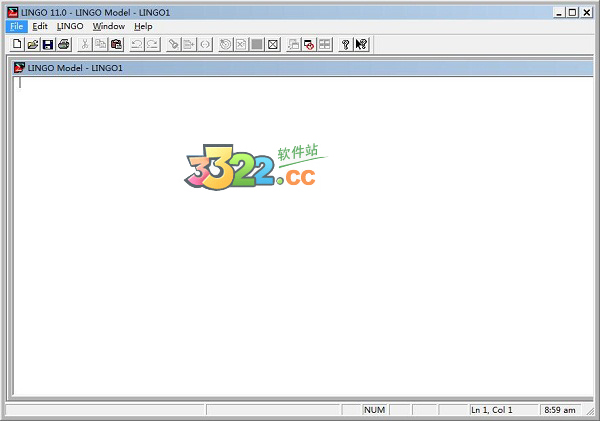The height and width of the screenshot is (421, 600).
Task: Click the crossed-box Options icon
Action: (273, 44)
